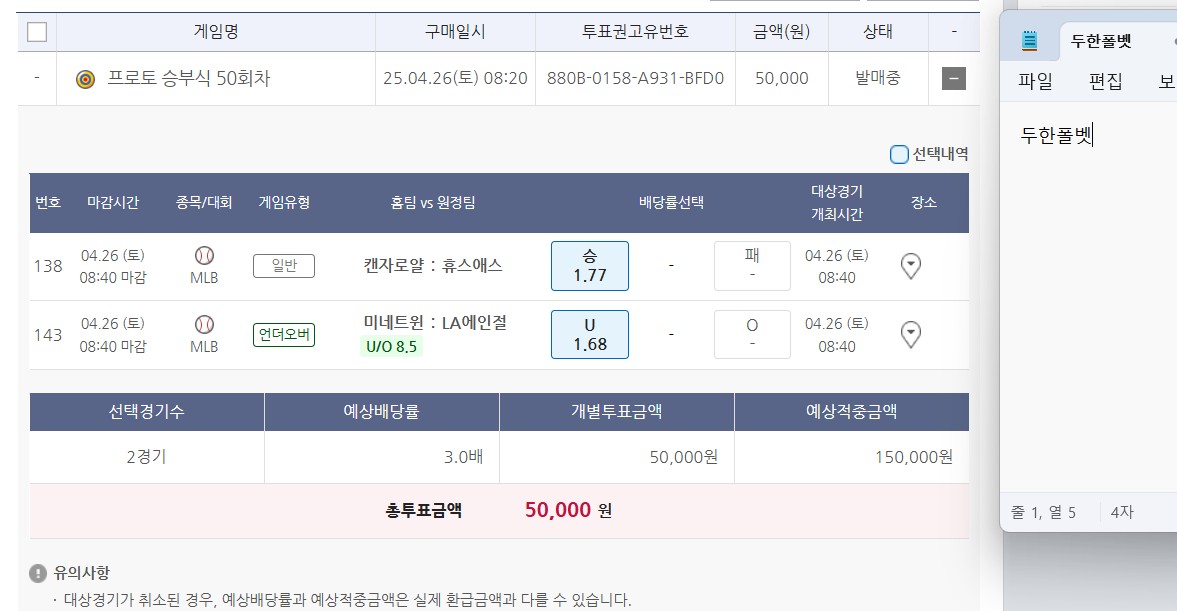Switch to the 두한폴벳 Notepad tab
Image resolution: width=1177 pixels, height=611 pixels.
tap(1101, 42)
